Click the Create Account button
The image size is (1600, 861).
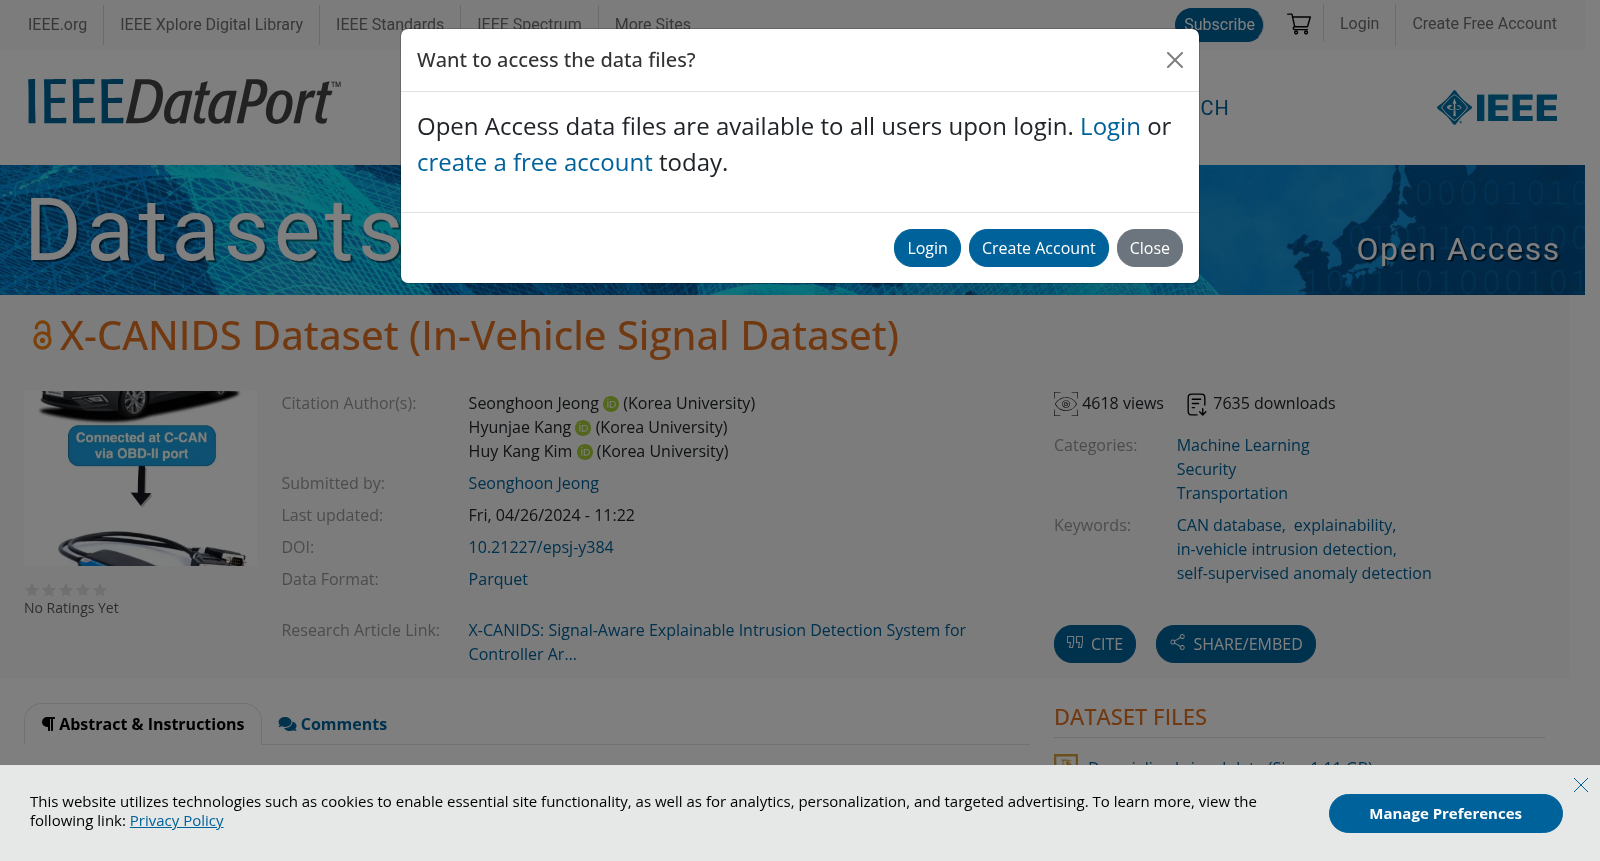[x=1038, y=248]
